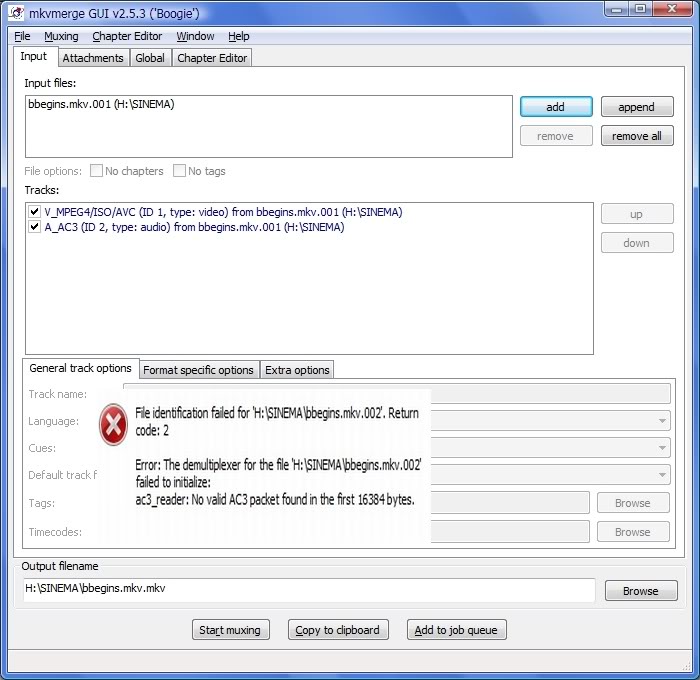Image resolution: width=700 pixels, height=680 pixels.
Task: Click Browse next to Tags
Action: 633,503
